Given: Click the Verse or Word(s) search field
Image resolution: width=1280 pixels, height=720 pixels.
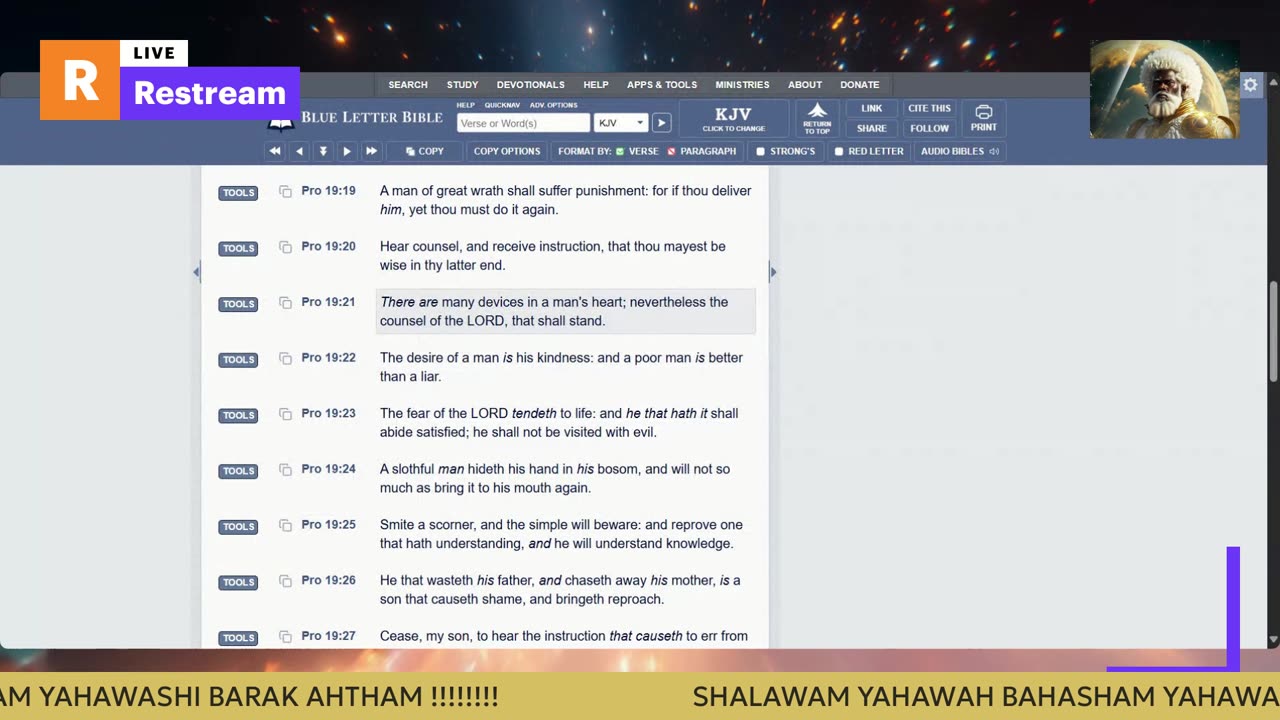Looking at the screenshot, I should click(524, 123).
